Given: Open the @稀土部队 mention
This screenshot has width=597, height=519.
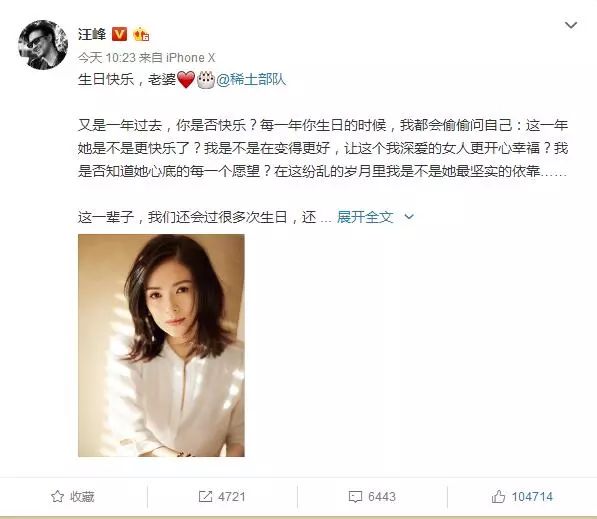Looking at the screenshot, I should click(251, 80).
